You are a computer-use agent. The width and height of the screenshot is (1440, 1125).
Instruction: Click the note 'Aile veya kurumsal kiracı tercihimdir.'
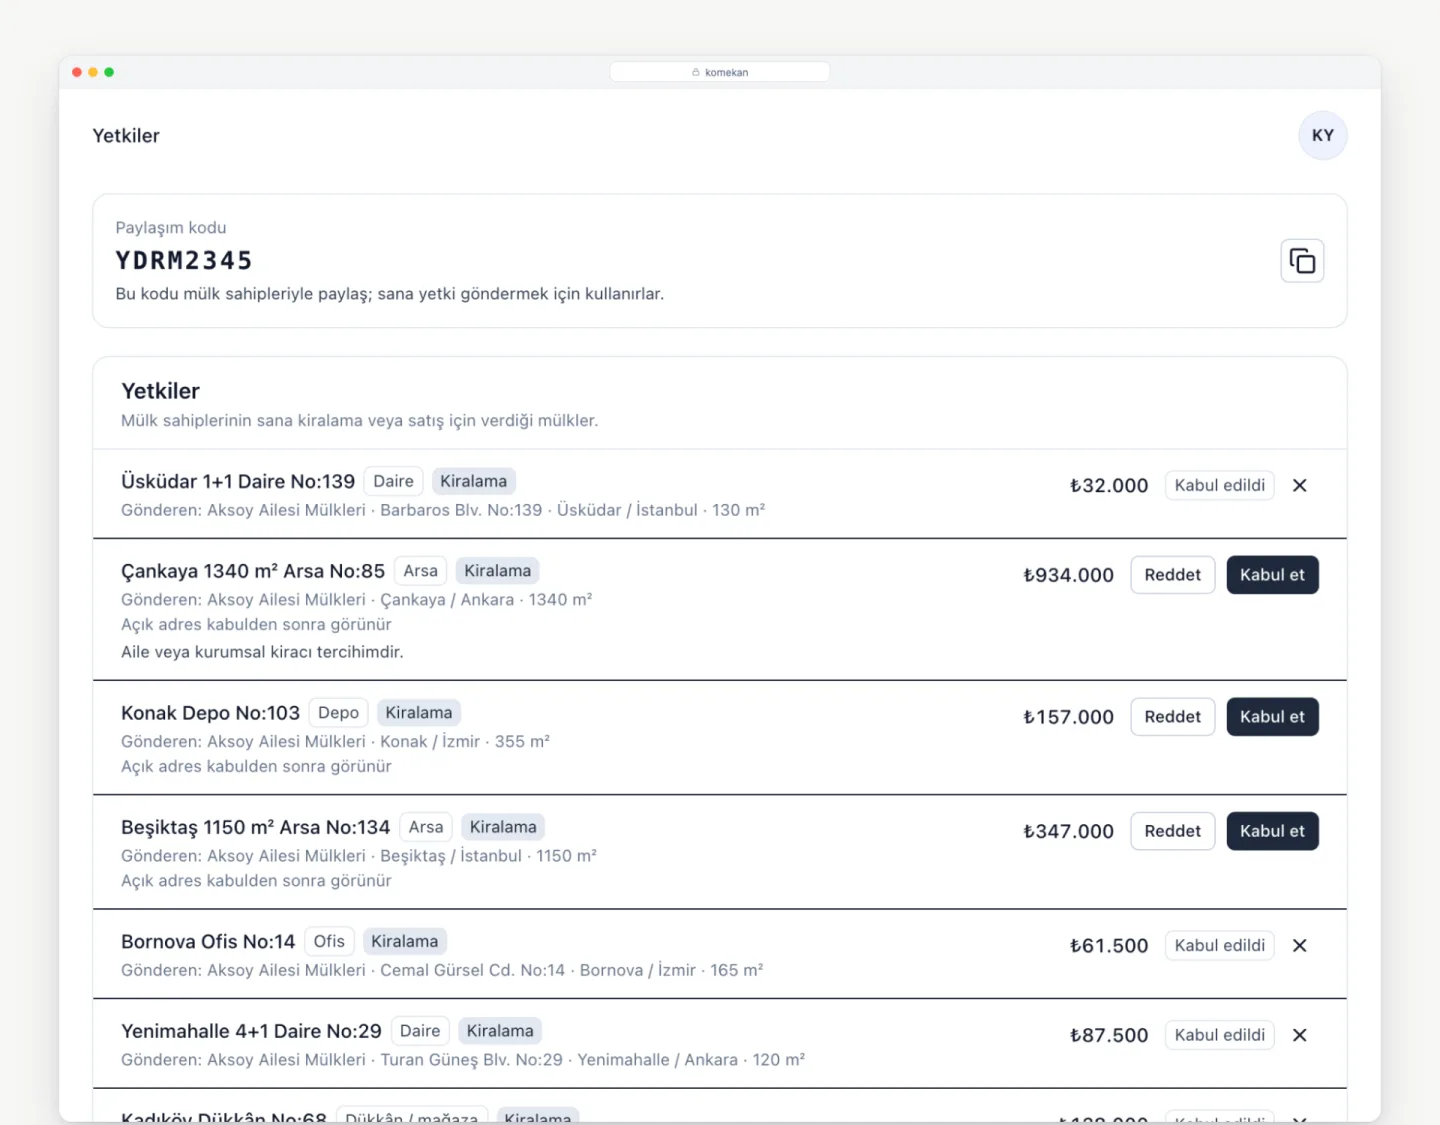262,652
